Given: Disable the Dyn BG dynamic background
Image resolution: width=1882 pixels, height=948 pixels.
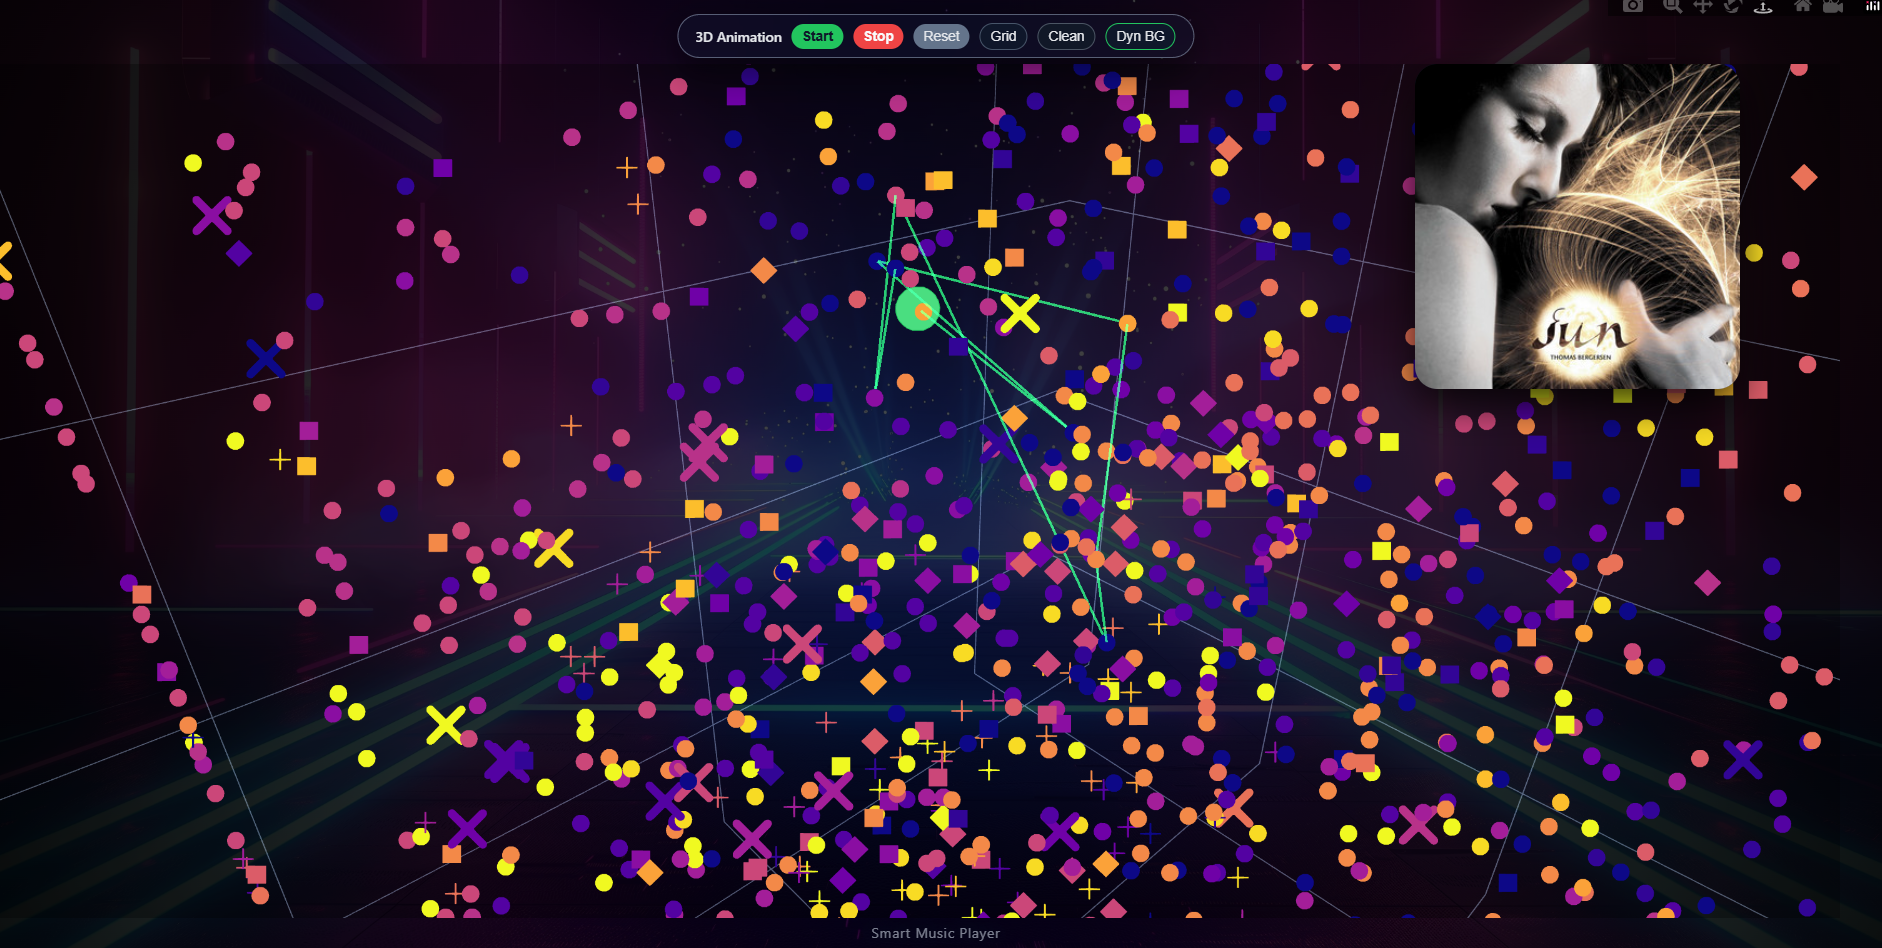Looking at the screenshot, I should click(1140, 36).
